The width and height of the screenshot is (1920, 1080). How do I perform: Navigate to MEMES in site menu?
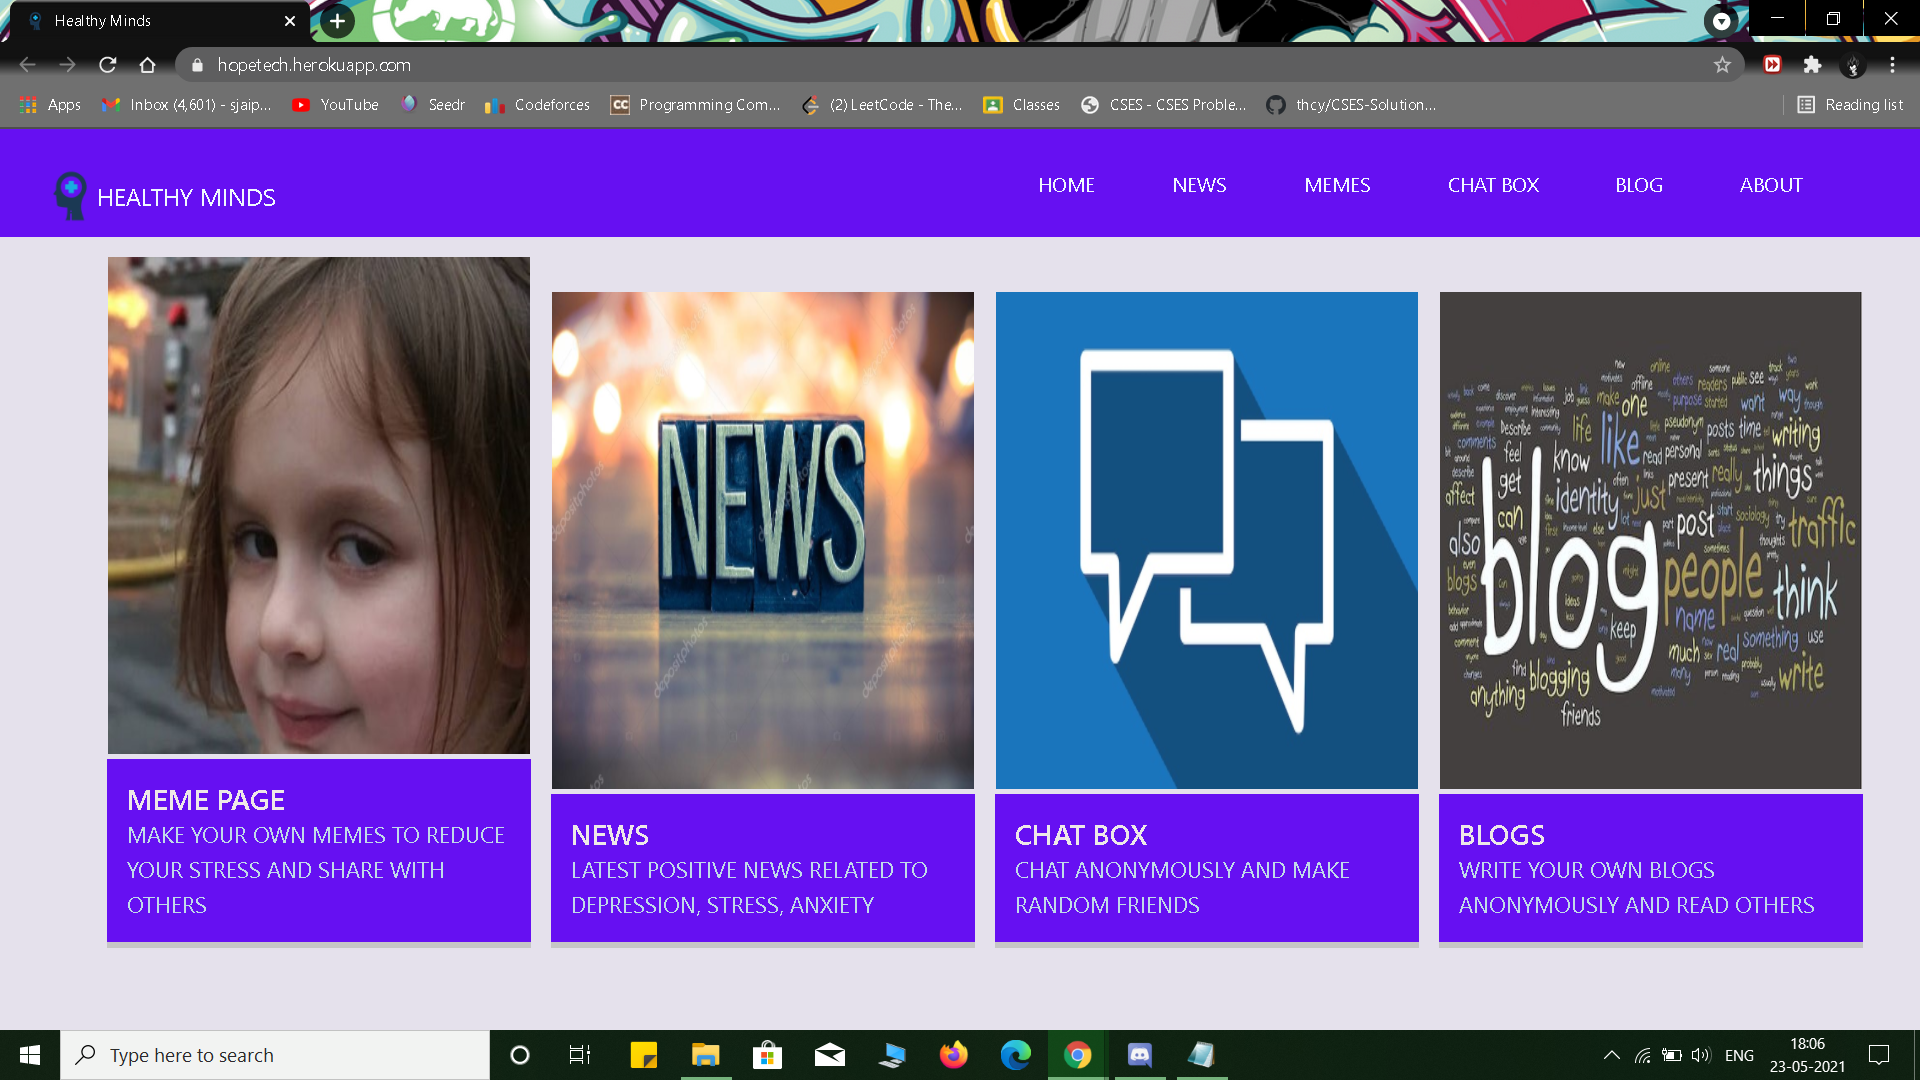(1337, 185)
